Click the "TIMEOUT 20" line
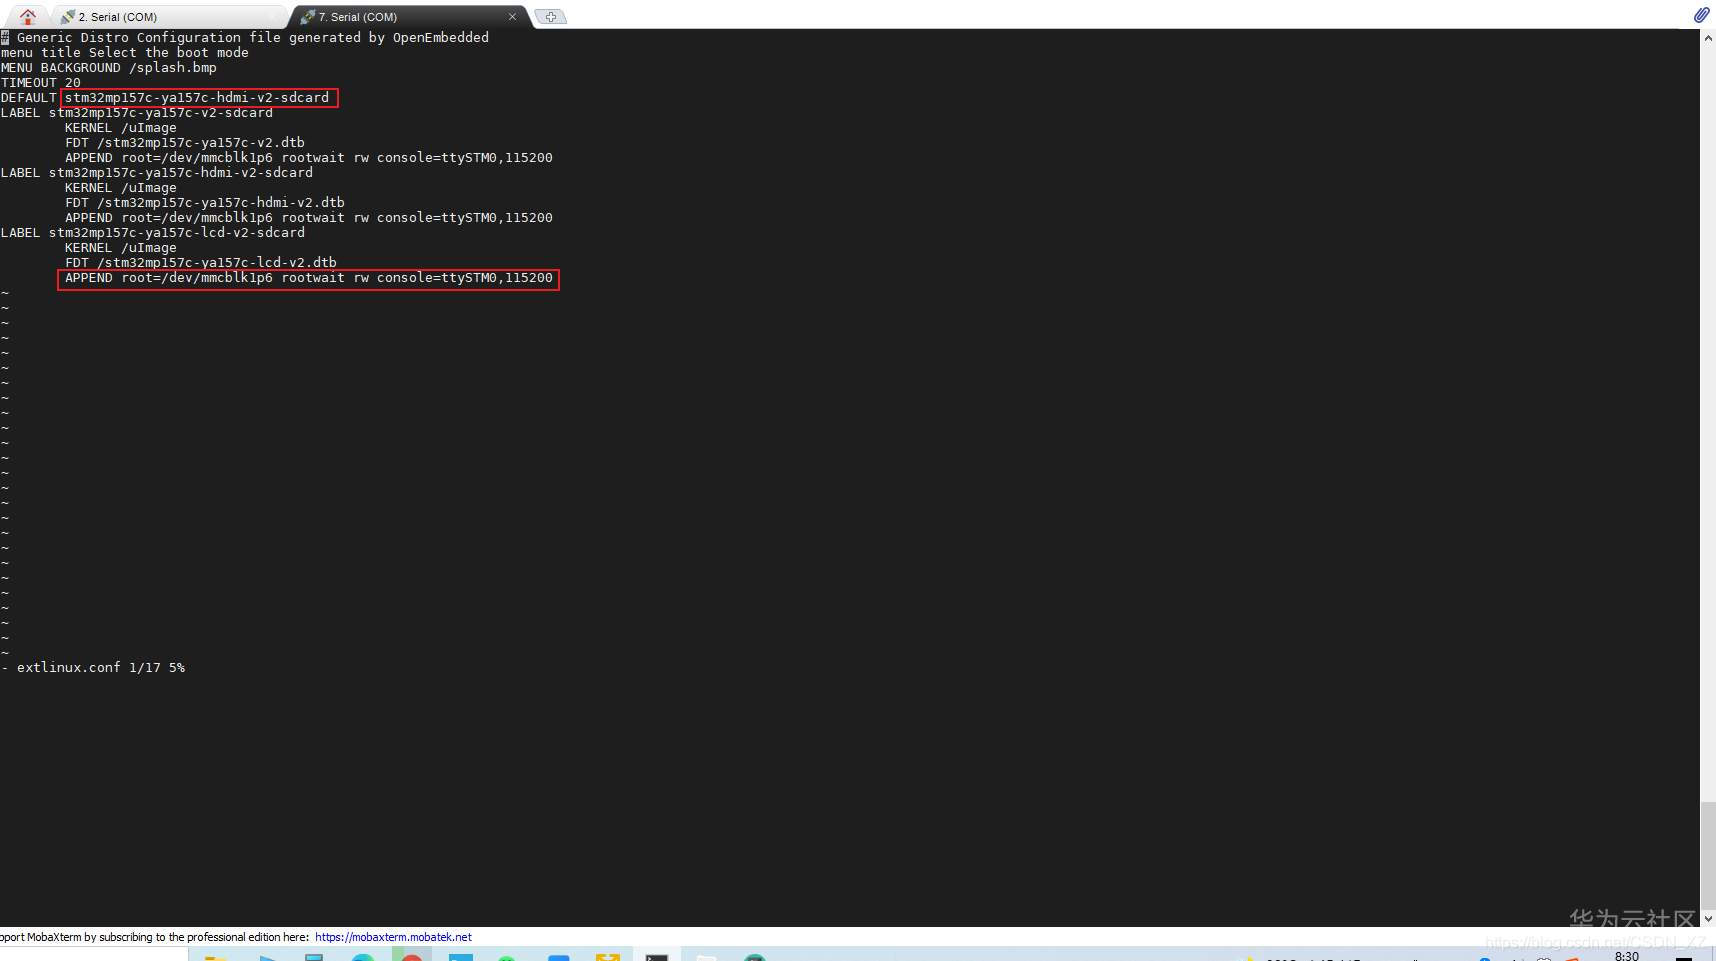This screenshot has height=961, width=1716. 41,82
